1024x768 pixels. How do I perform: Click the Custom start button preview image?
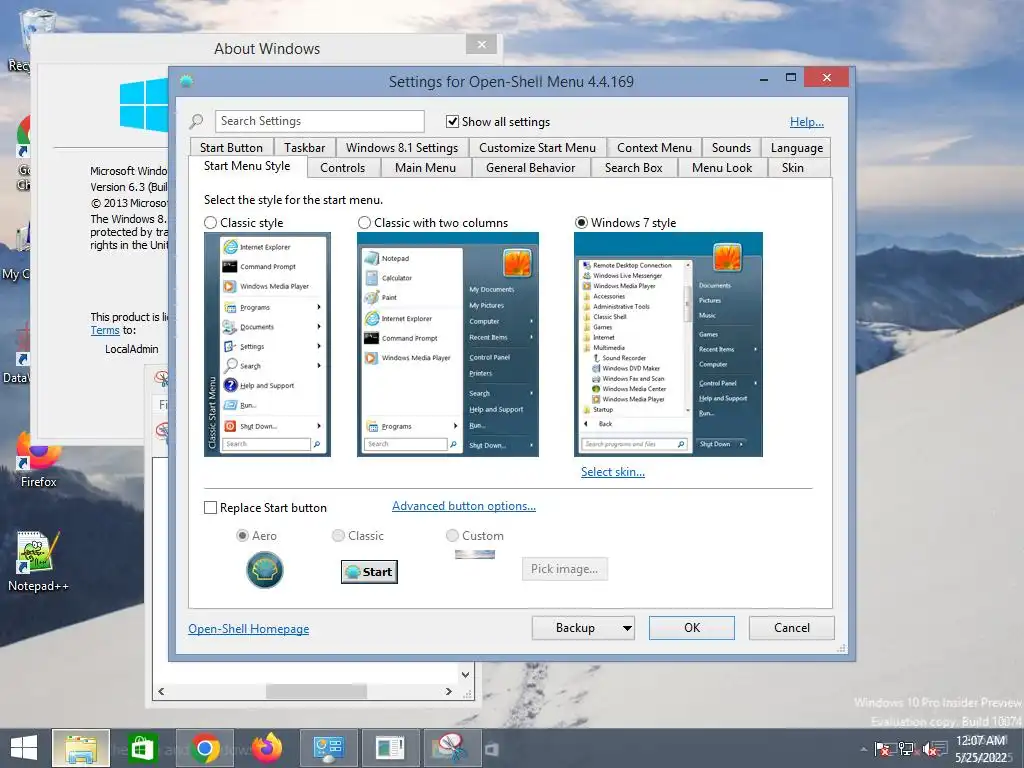(x=475, y=554)
